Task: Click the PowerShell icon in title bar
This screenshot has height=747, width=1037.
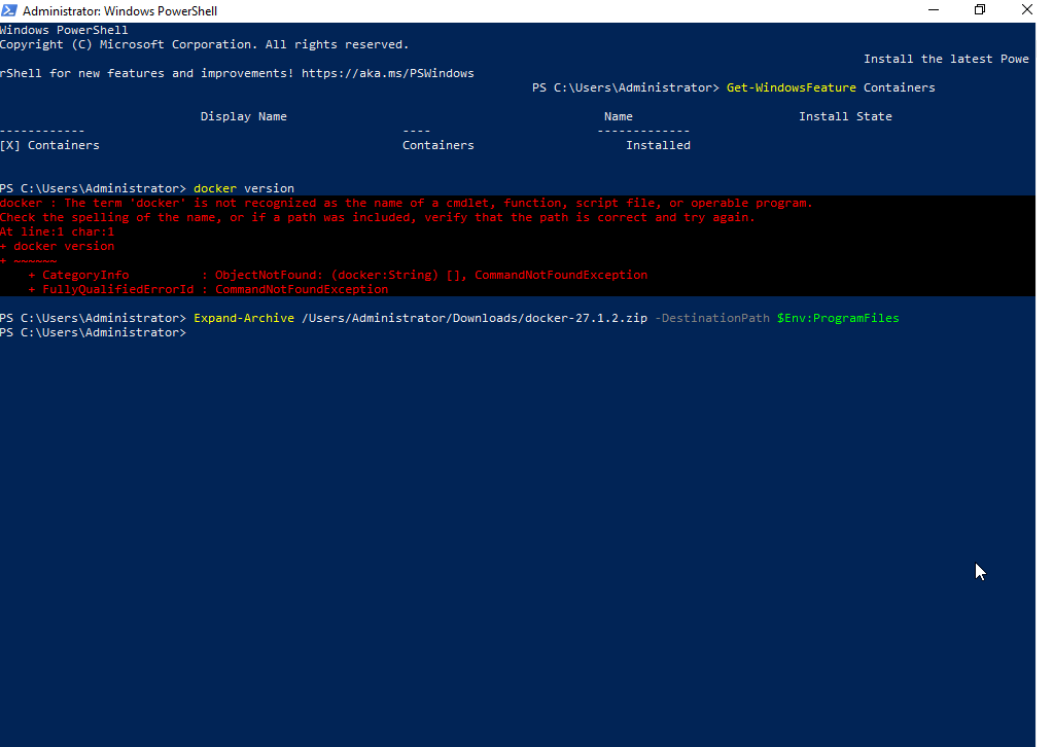Action: pyautogui.click(x=9, y=11)
